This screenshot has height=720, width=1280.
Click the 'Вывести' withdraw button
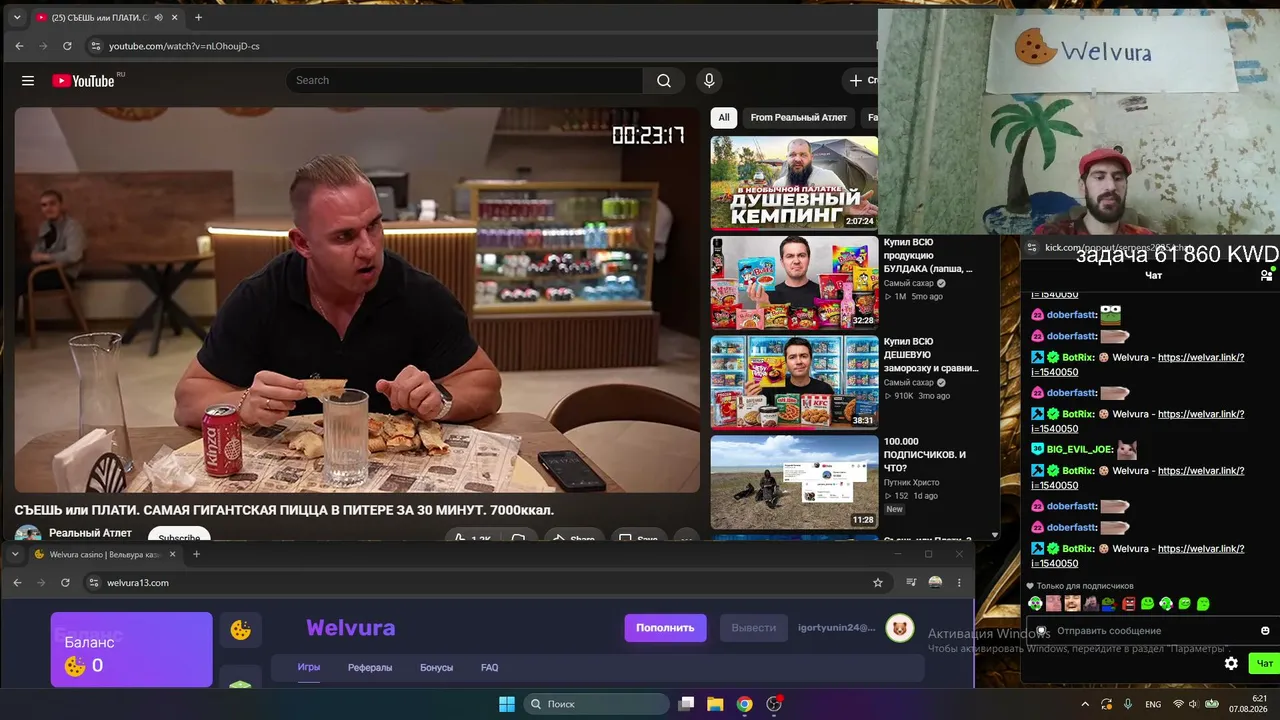pos(753,628)
